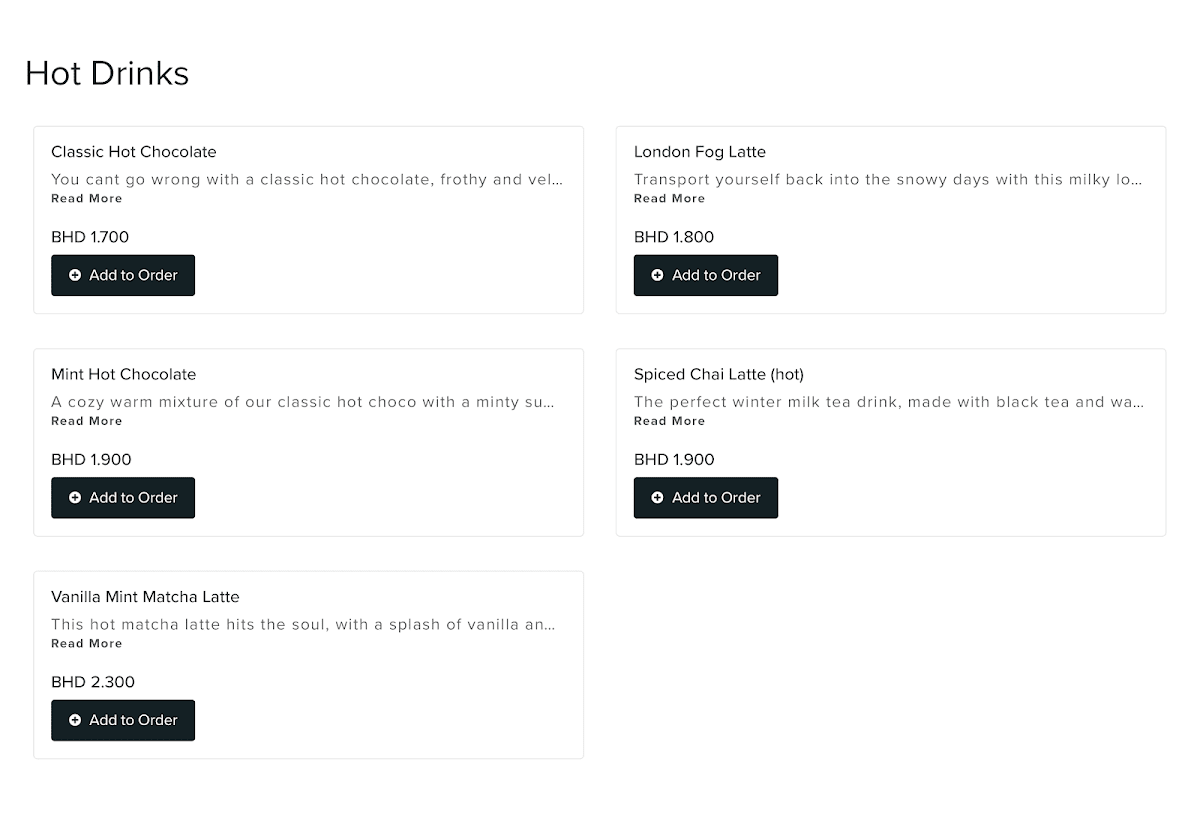Click the BHD 1.700 price label
The height and width of the screenshot is (833, 1200).
90,237
